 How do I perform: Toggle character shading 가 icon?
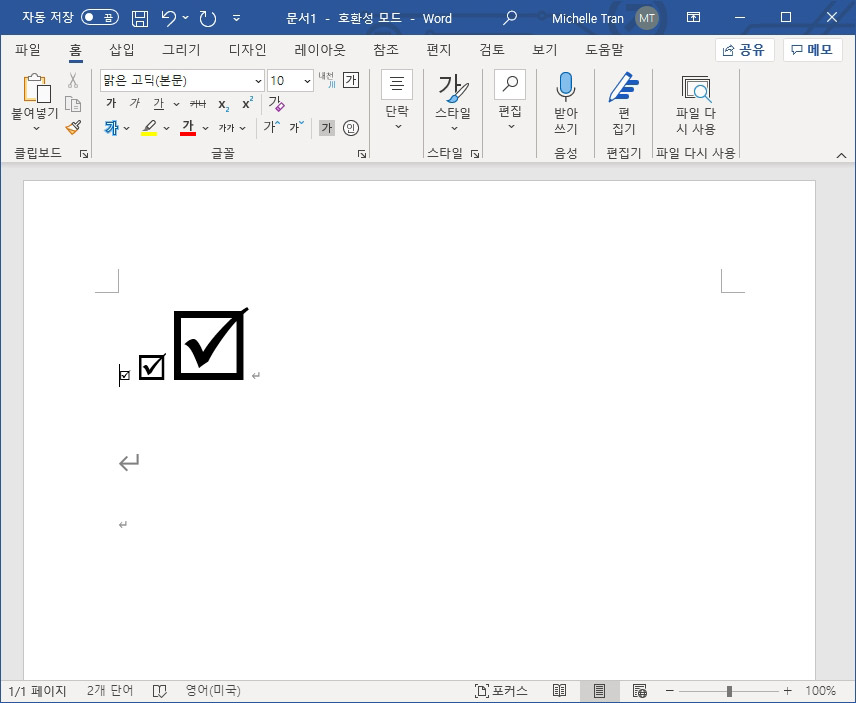pyautogui.click(x=326, y=128)
